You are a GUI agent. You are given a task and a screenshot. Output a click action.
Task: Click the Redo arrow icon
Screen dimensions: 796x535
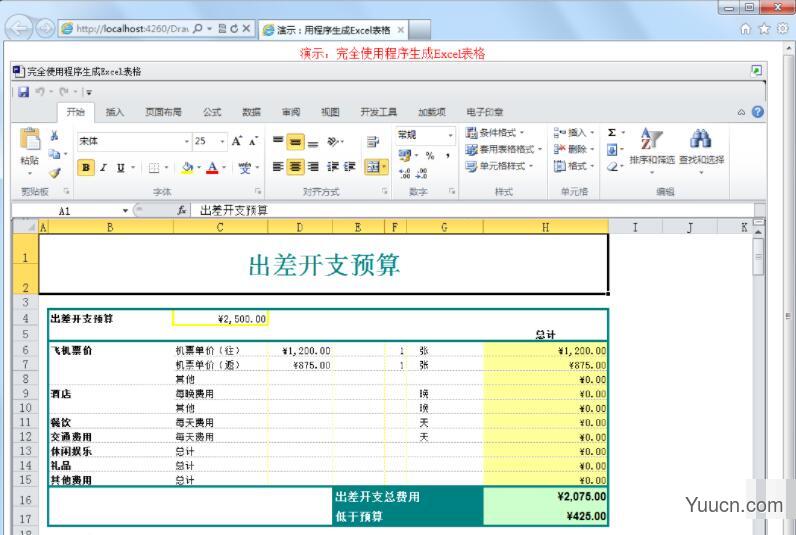point(63,92)
